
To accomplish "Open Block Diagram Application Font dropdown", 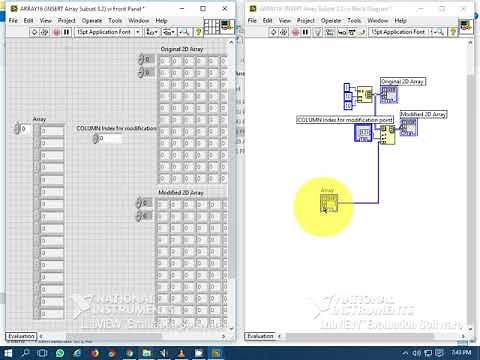I will click(x=398, y=32).
